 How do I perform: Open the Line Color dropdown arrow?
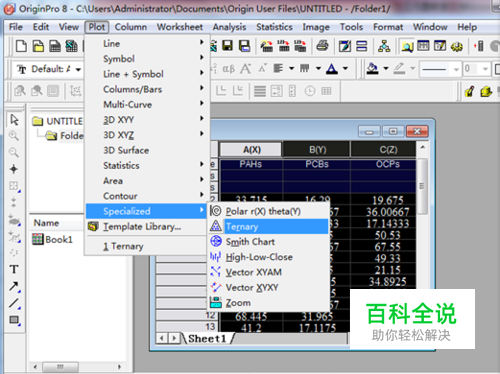(x=413, y=69)
